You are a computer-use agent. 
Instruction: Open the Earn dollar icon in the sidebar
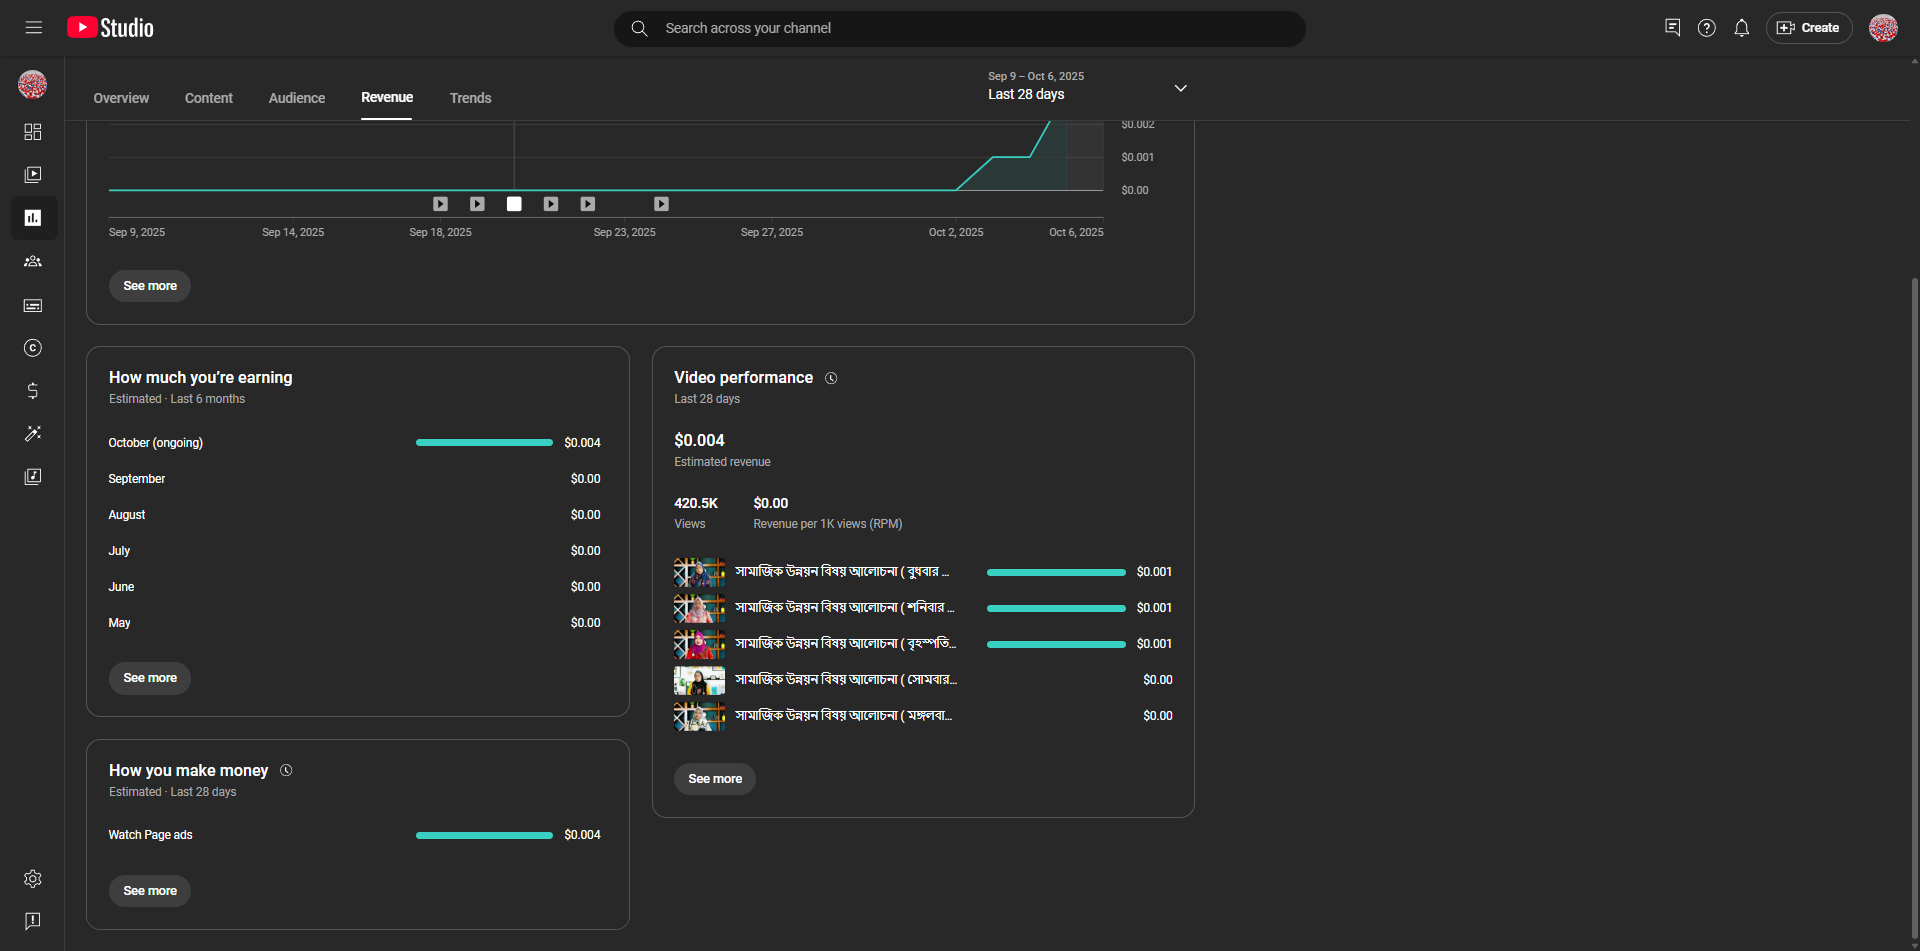33,391
